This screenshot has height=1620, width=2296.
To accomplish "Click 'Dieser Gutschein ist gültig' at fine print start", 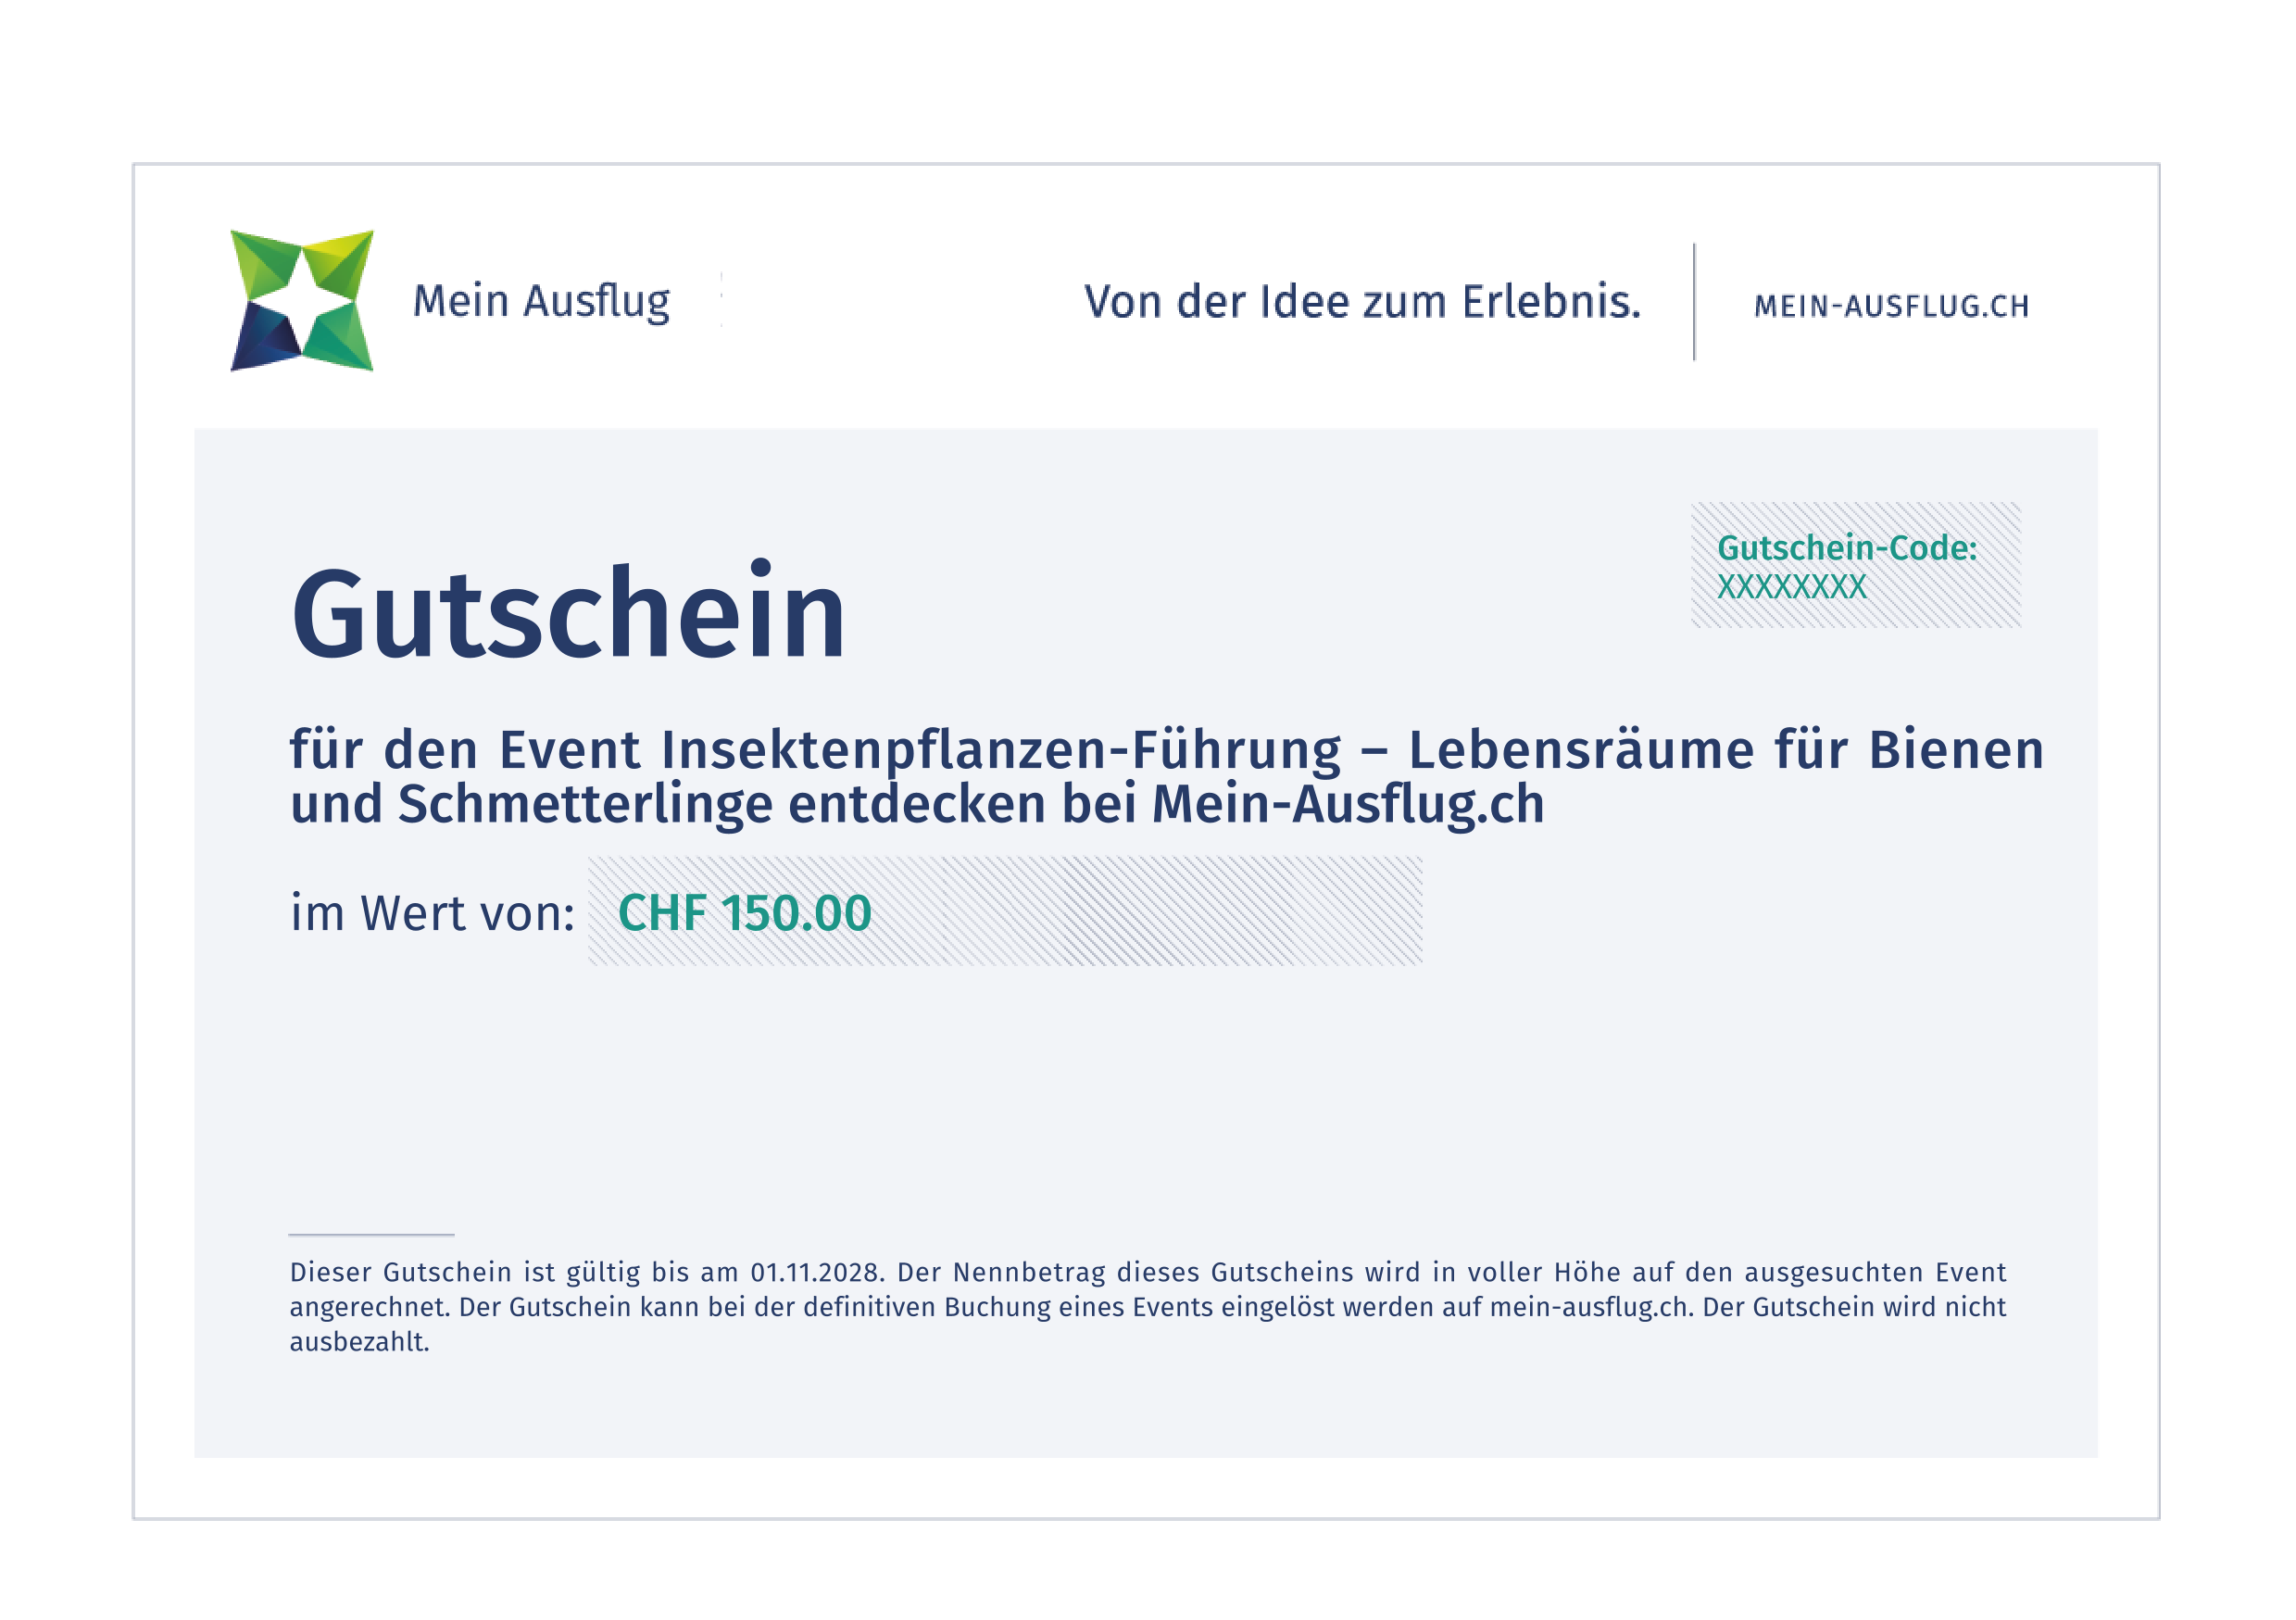I will coord(464,1272).
